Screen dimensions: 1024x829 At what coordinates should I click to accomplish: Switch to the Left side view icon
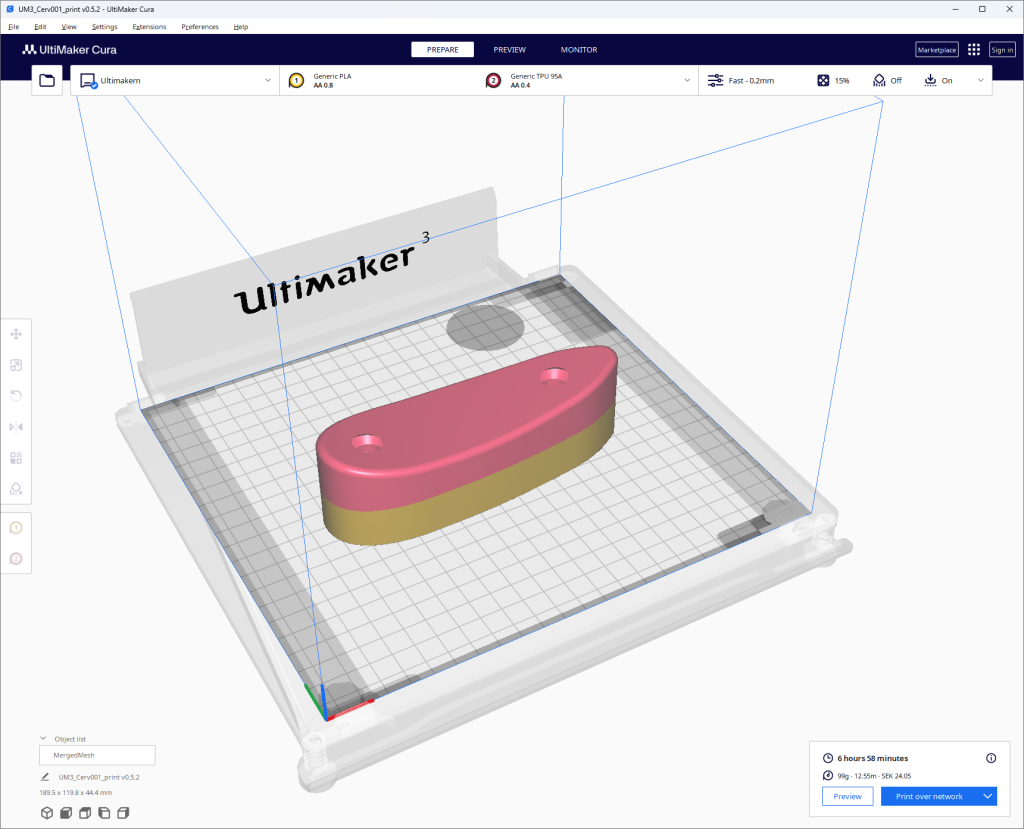pyautogui.click(x=104, y=813)
